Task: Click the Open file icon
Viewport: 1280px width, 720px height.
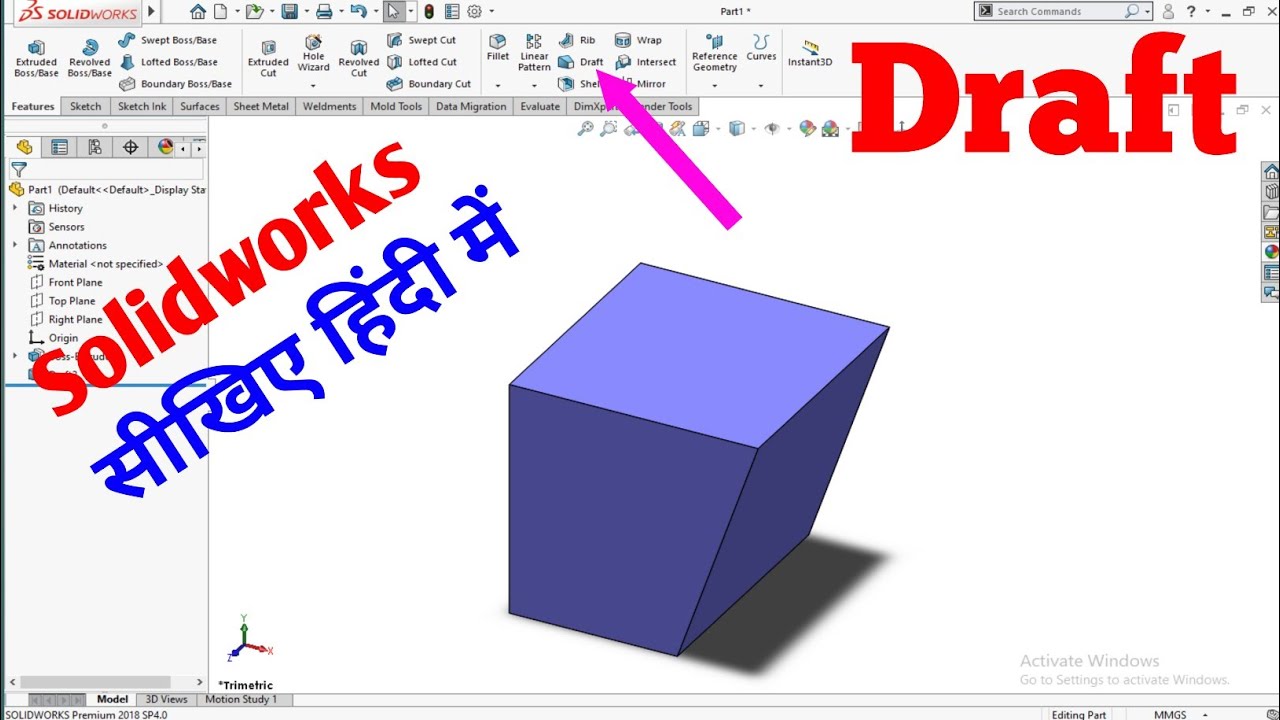Action: pyautogui.click(x=254, y=12)
